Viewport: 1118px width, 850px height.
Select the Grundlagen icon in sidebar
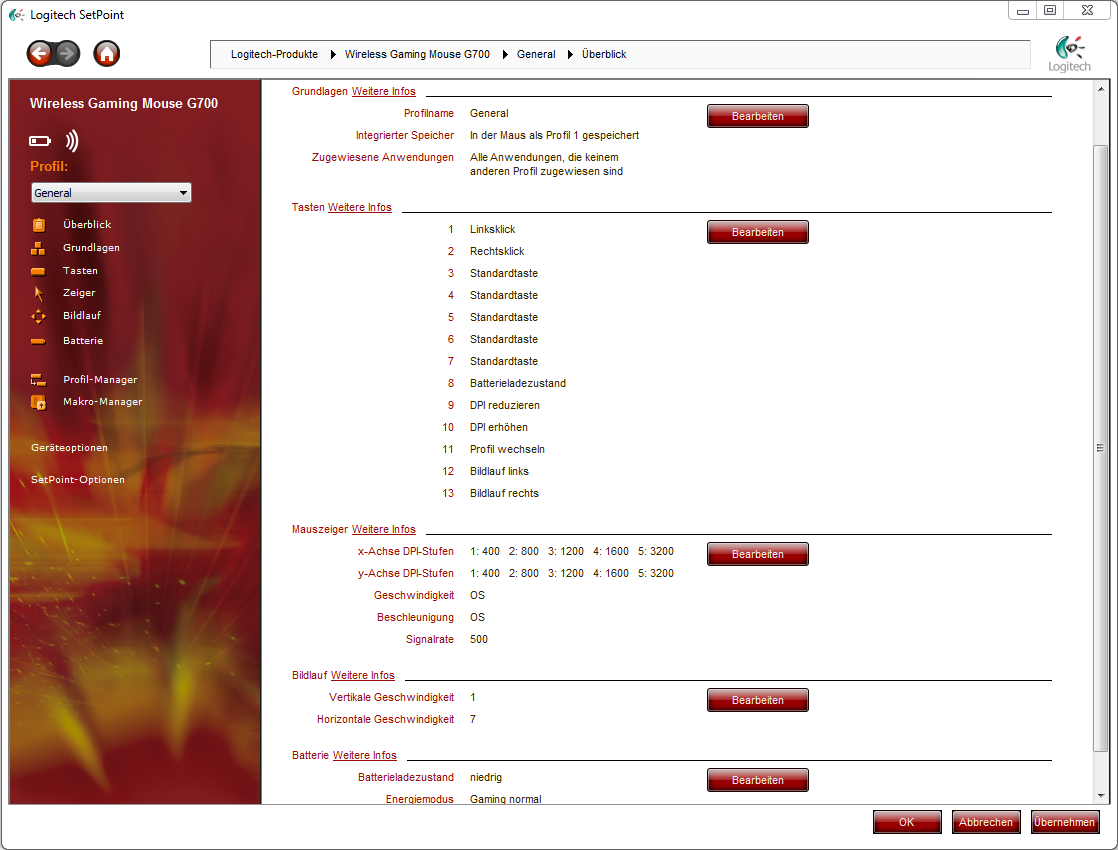39,248
